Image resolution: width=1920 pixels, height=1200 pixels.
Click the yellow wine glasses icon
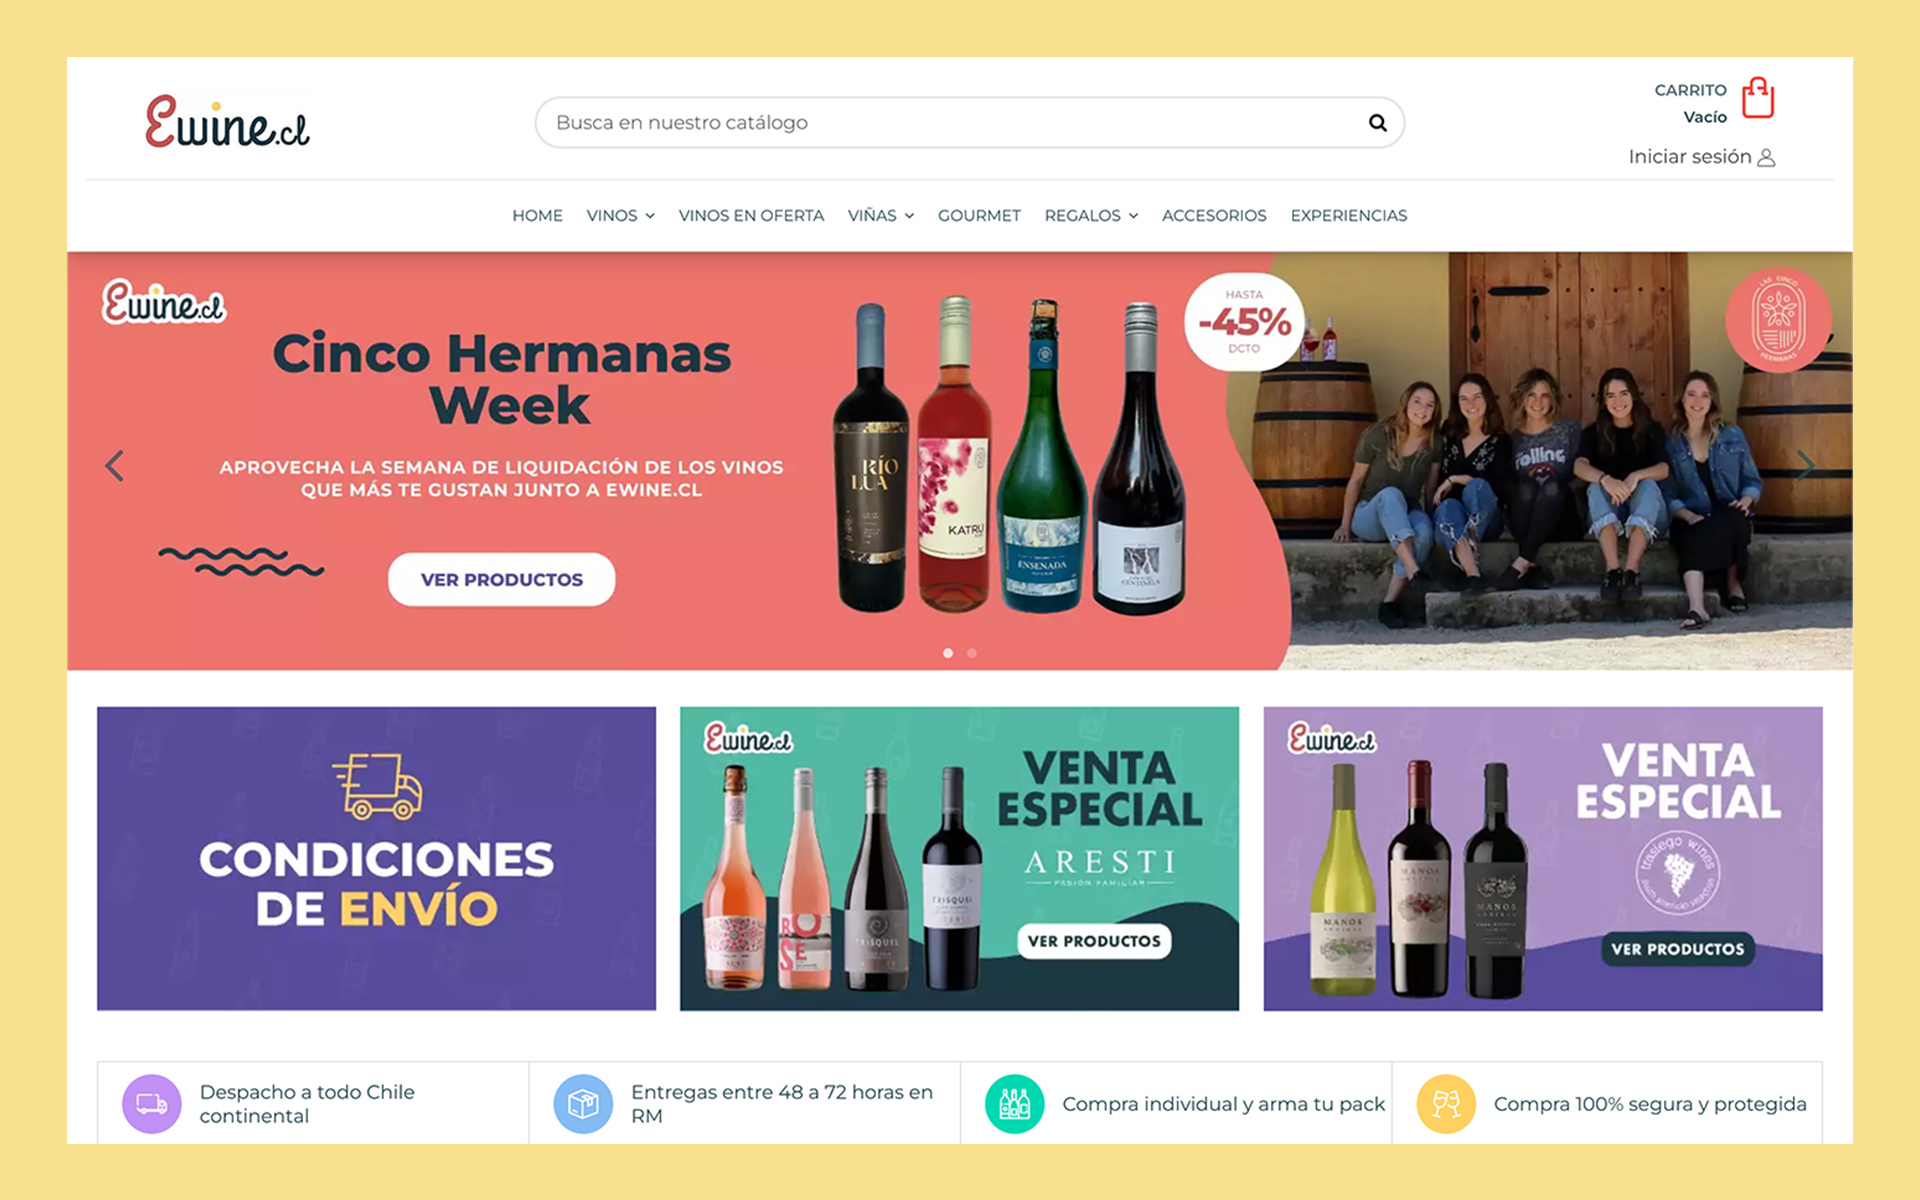pos(1446,1104)
